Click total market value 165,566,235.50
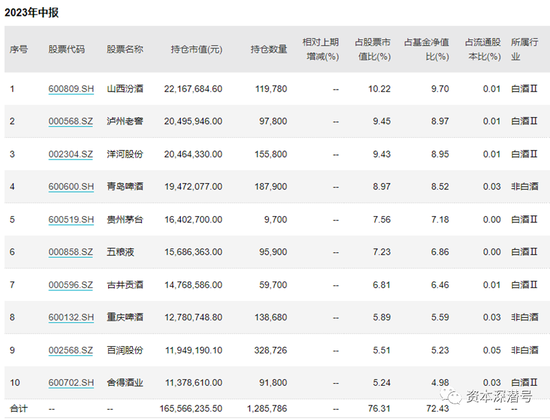The image size is (550, 420). tap(191, 409)
